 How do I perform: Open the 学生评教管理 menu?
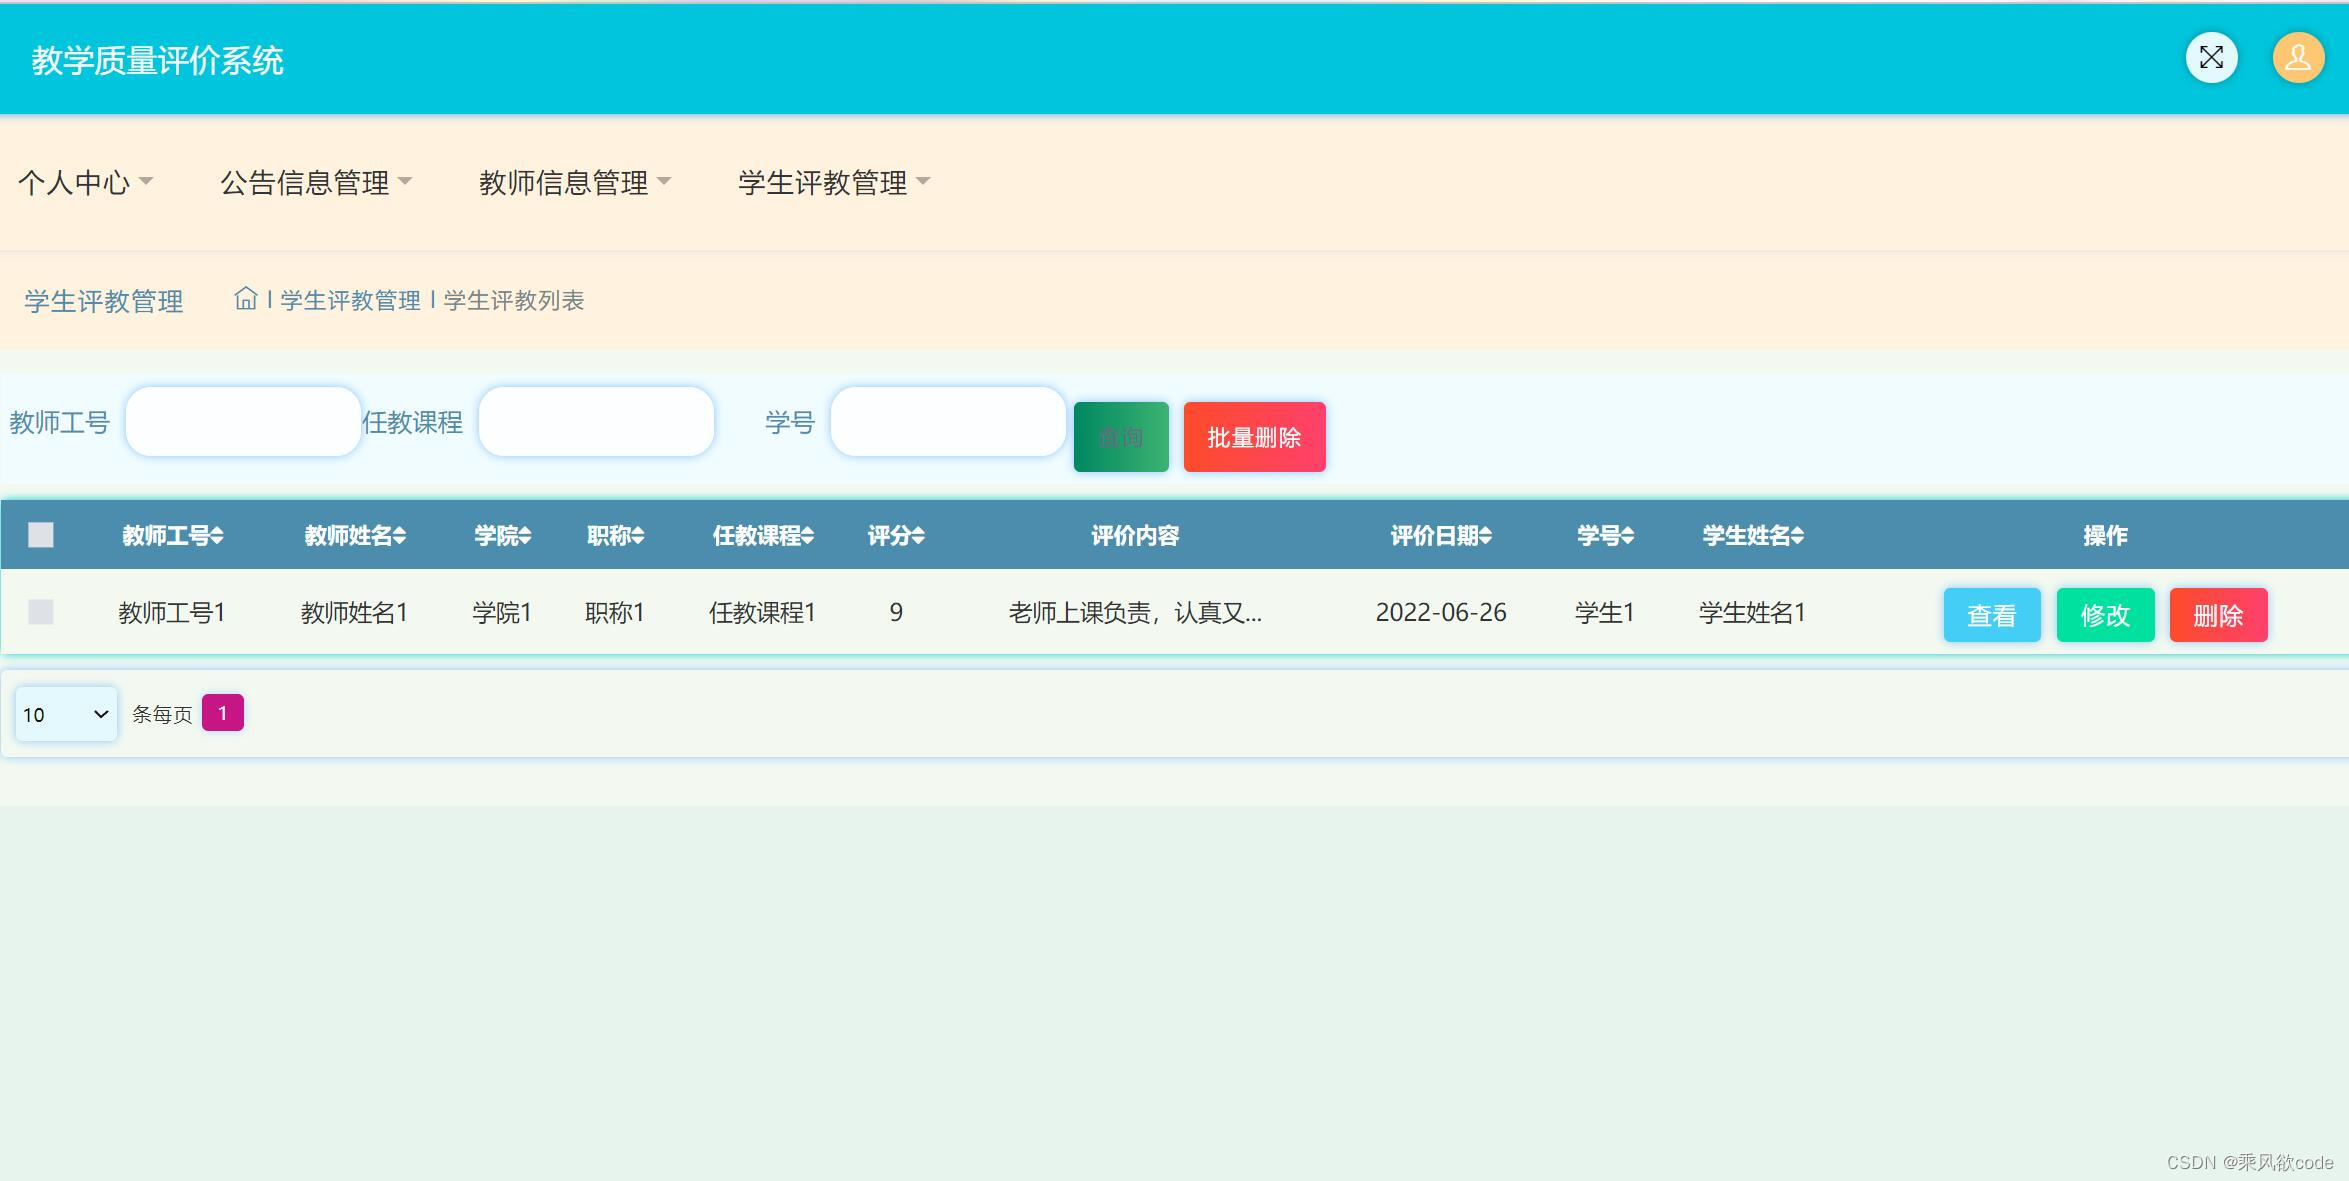tap(833, 182)
